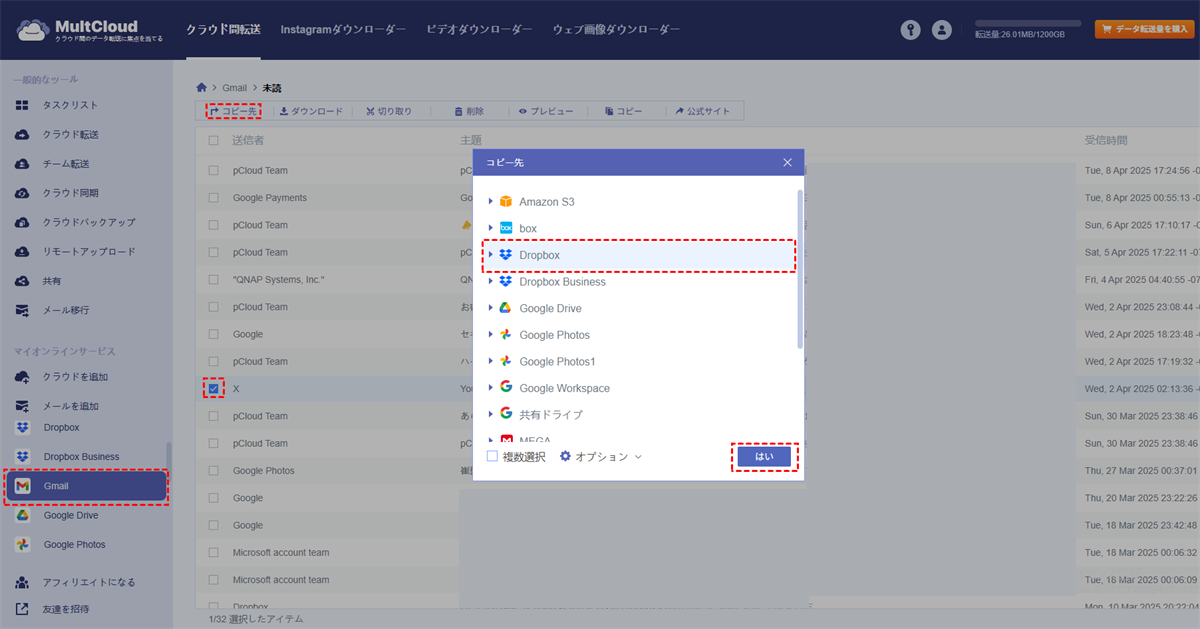Check the first Microsoft account team row
The width and height of the screenshot is (1200, 629).
213,552
